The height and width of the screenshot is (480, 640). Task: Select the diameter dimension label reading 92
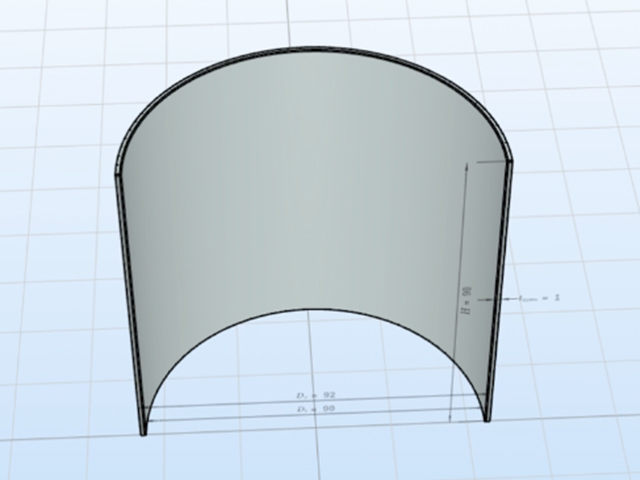[316, 396]
